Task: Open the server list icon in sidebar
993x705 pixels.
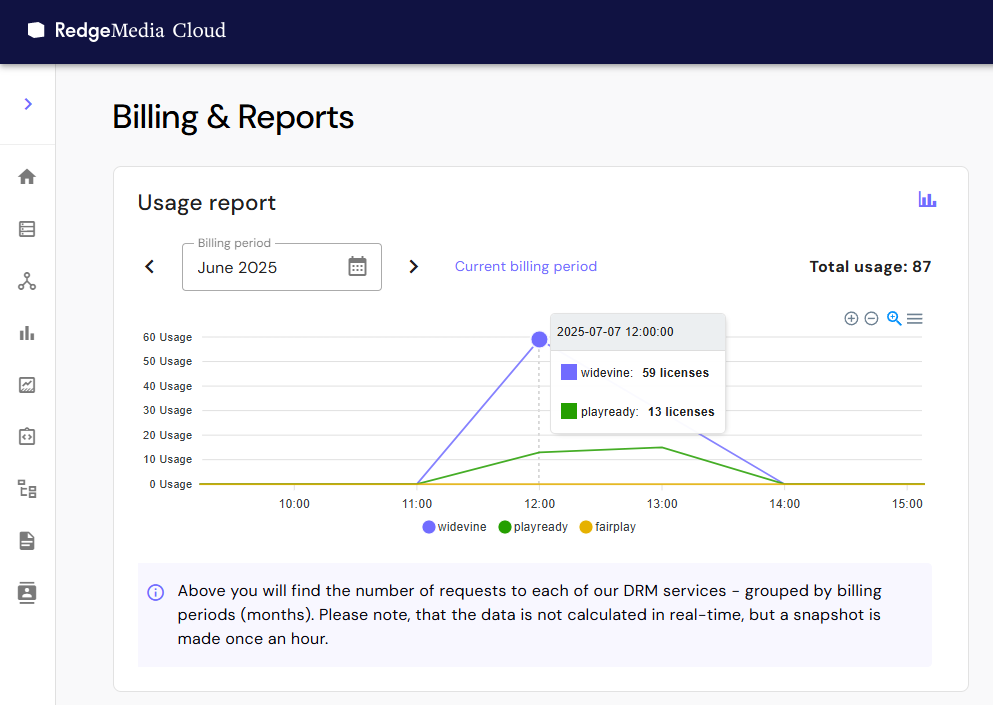Action: pyautogui.click(x=27, y=229)
